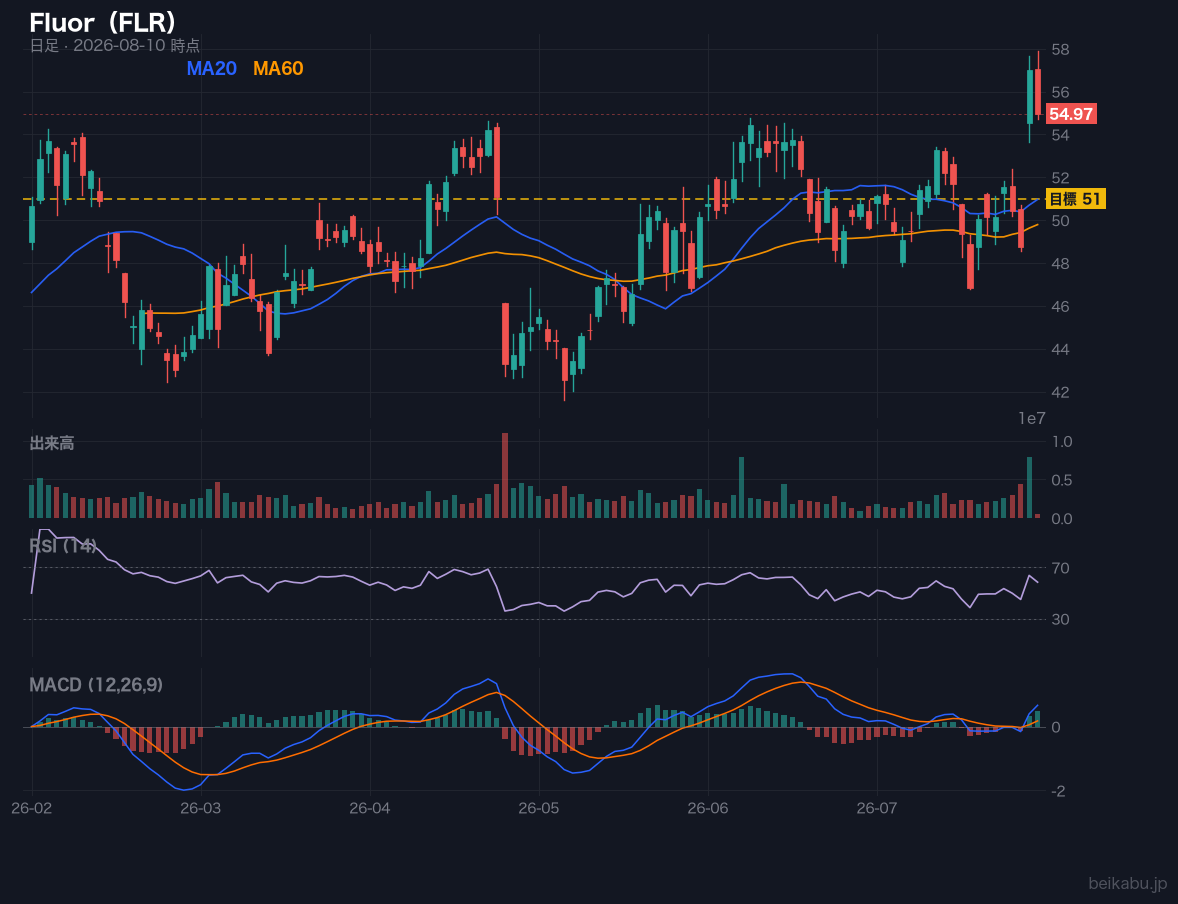Click the 42 price axis label
This screenshot has width=1178, height=904.
[1060, 392]
